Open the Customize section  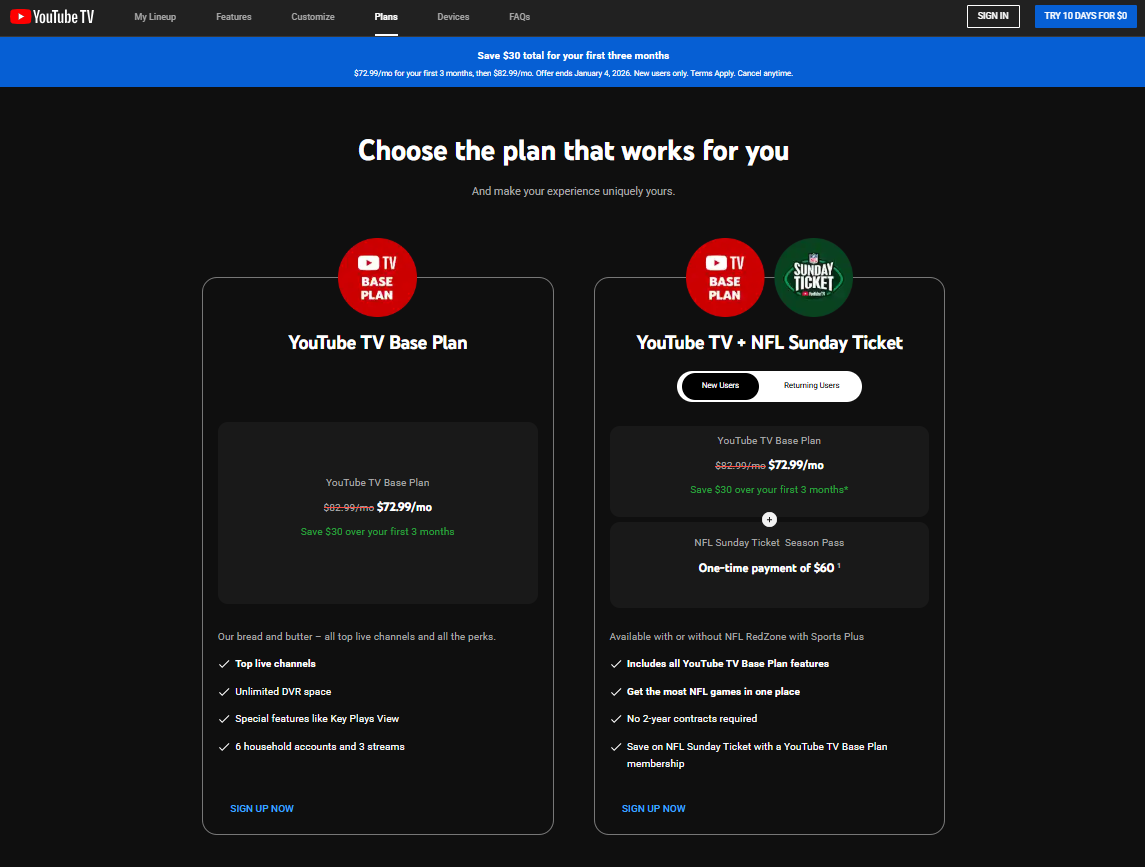pos(313,17)
